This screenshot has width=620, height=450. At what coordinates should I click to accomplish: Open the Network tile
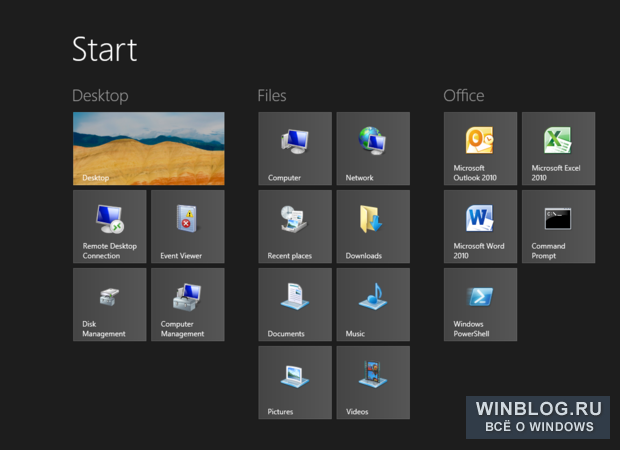[373, 148]
